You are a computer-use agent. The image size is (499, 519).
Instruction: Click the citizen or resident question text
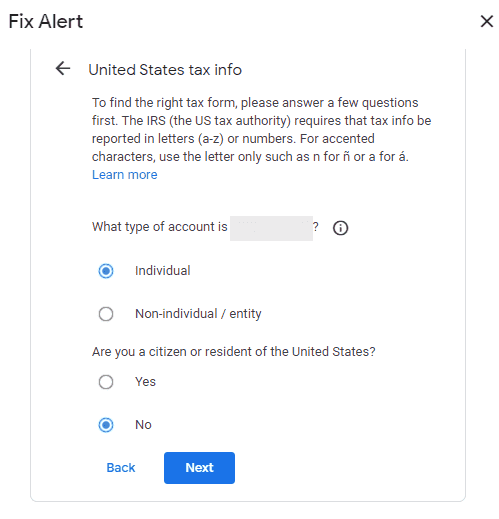point(234,352)
